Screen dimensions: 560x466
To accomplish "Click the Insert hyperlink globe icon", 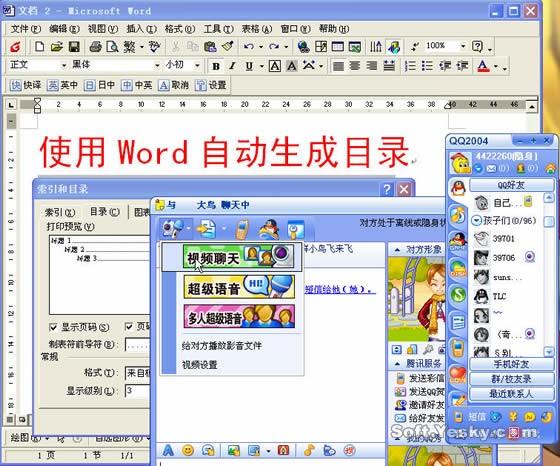I will tap(303, 46).
